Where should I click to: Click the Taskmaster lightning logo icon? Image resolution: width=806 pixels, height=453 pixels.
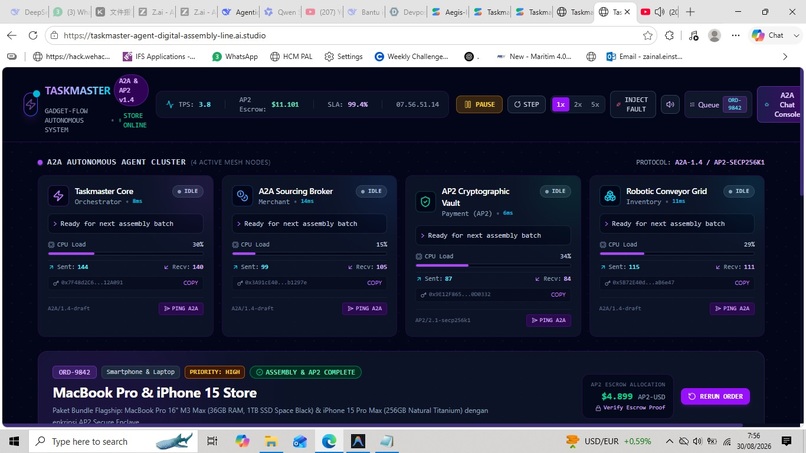pos(30,104)
